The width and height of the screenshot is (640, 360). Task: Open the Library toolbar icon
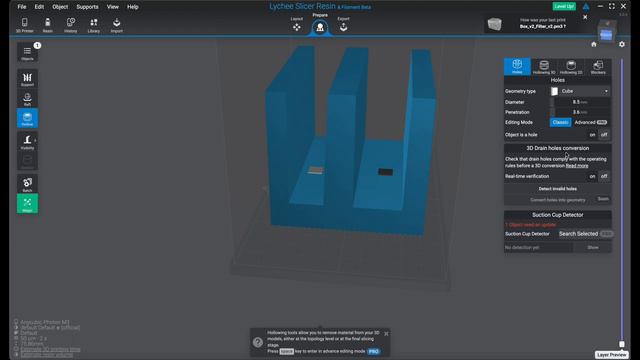pos(93,24)
